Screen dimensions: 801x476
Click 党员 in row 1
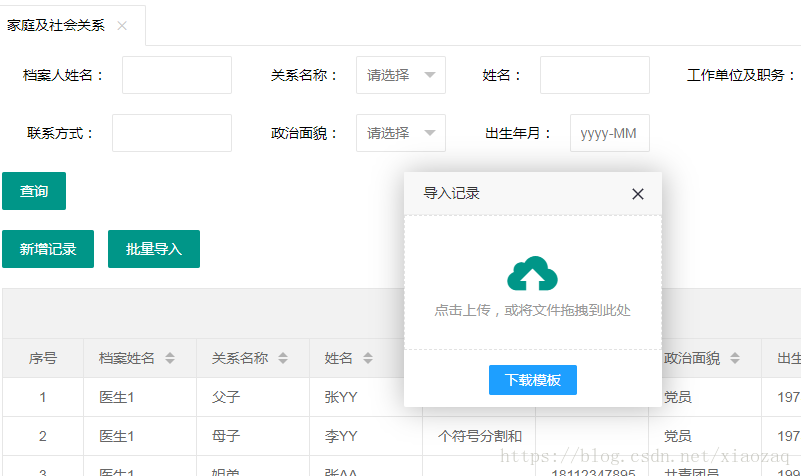(x=678, y=397)
